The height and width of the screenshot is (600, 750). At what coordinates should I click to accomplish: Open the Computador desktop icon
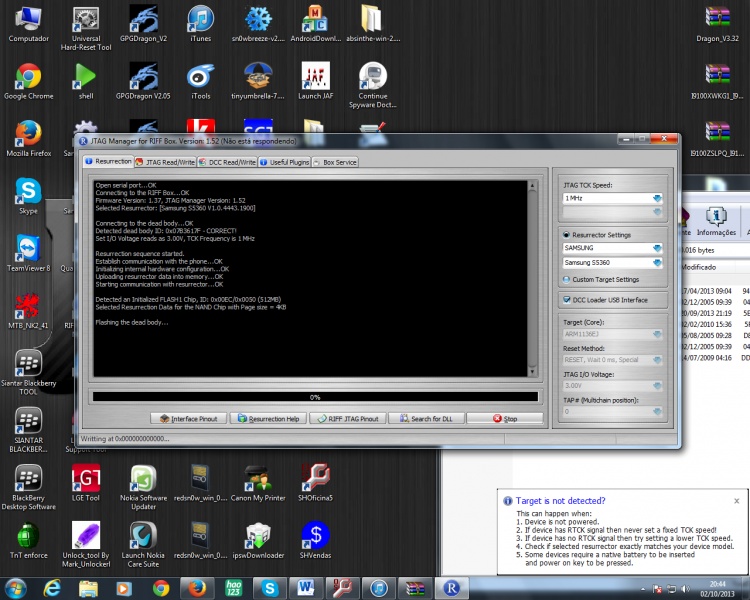click(28, 24)
